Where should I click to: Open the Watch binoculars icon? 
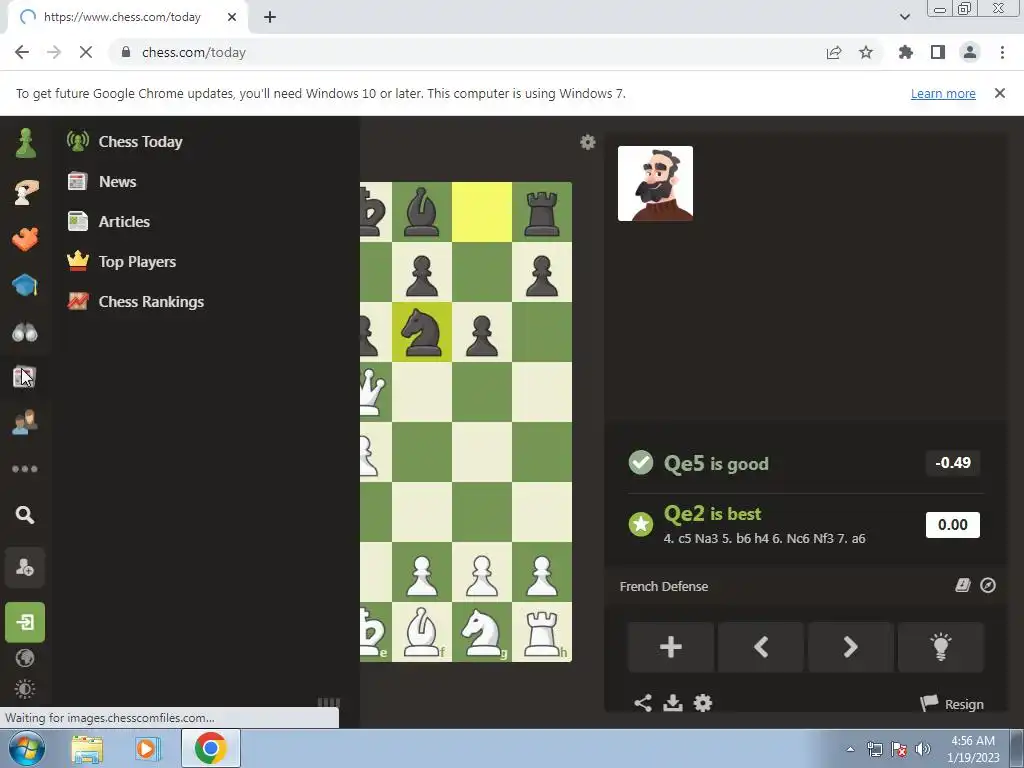[25, 332]
